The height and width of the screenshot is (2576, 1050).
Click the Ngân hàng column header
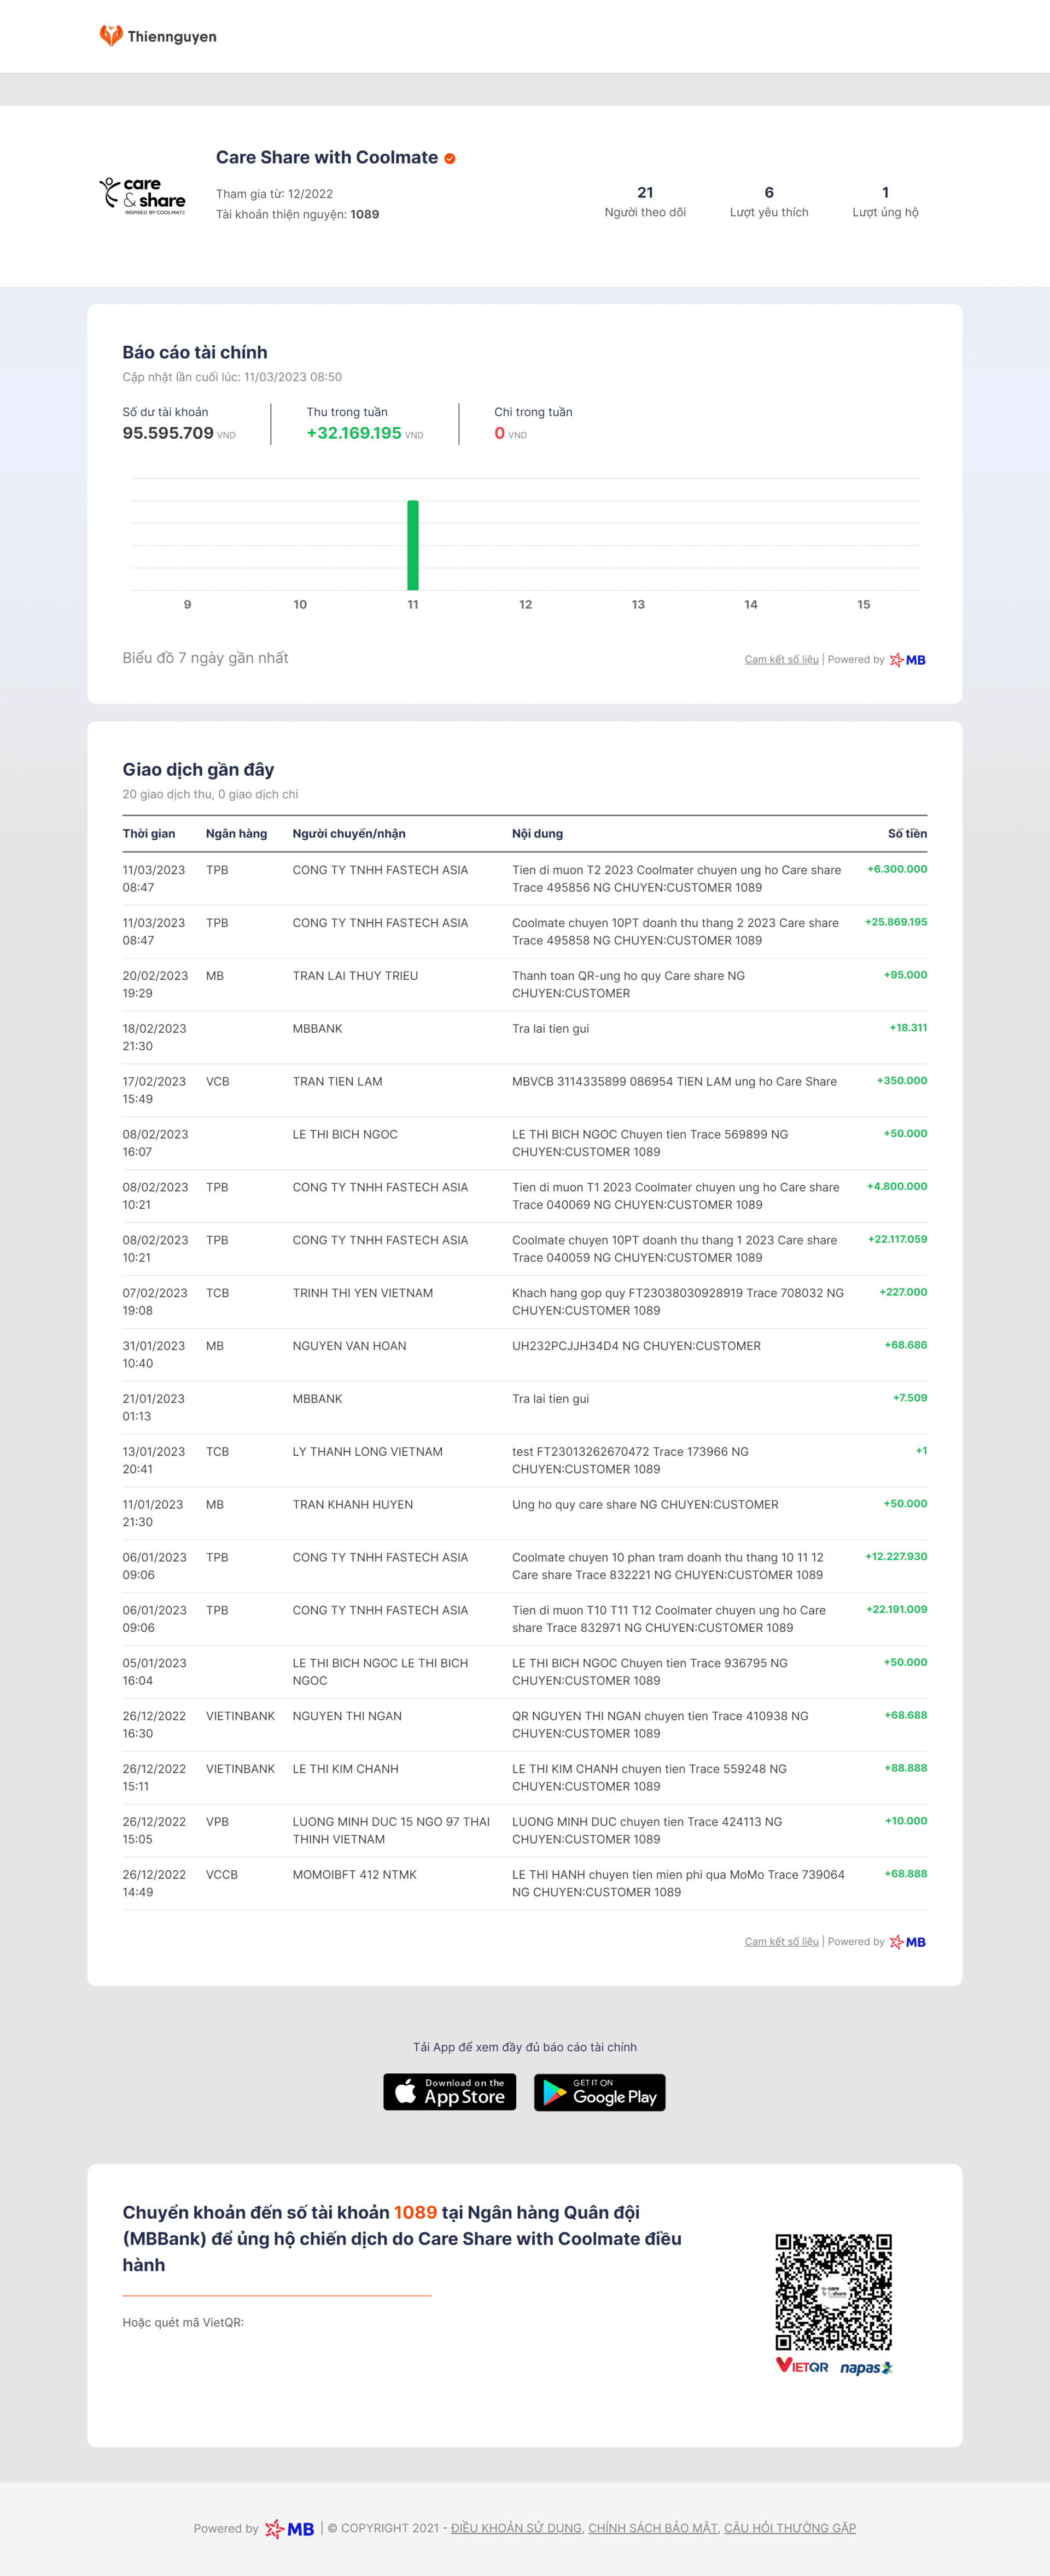tap(236, 834)
